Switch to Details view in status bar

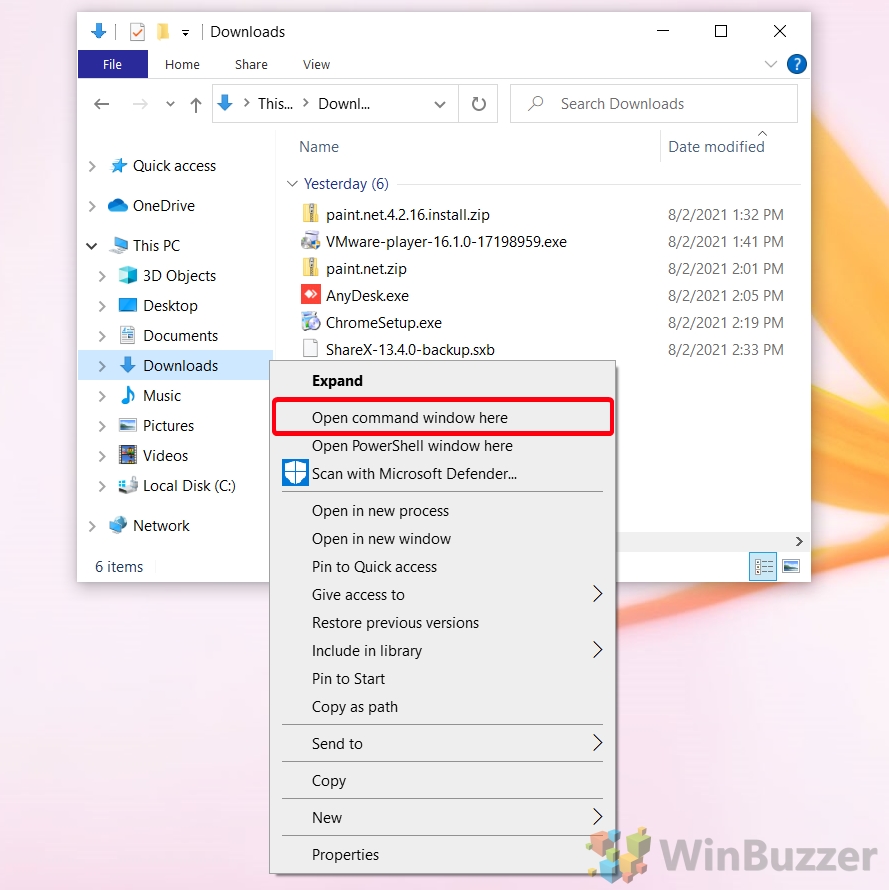pos(763,566)
